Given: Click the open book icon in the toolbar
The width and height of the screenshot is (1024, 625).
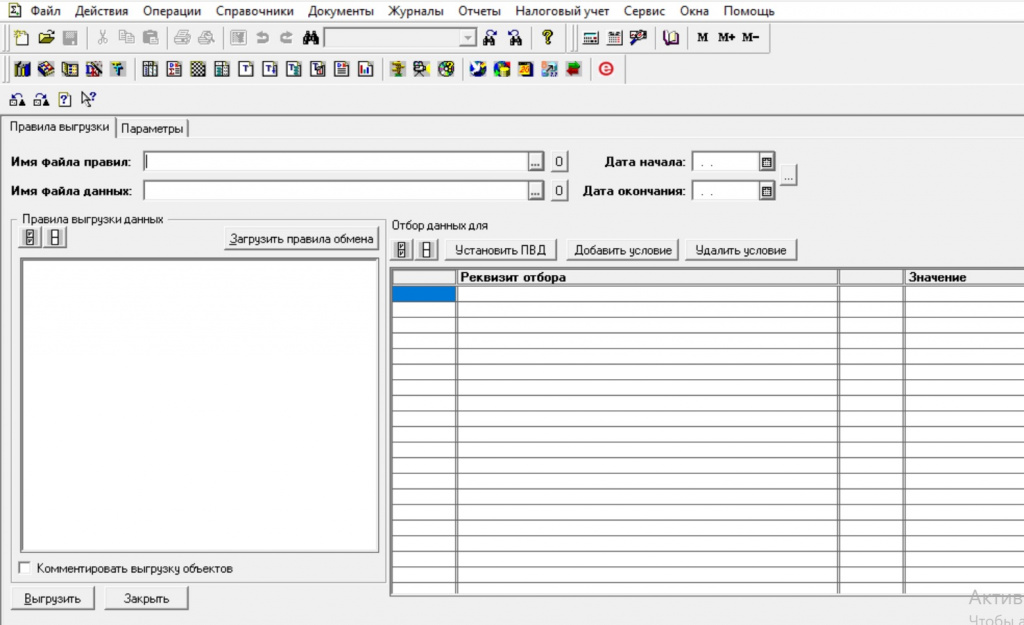Looking at the screenshot, I should coord(671,38).
